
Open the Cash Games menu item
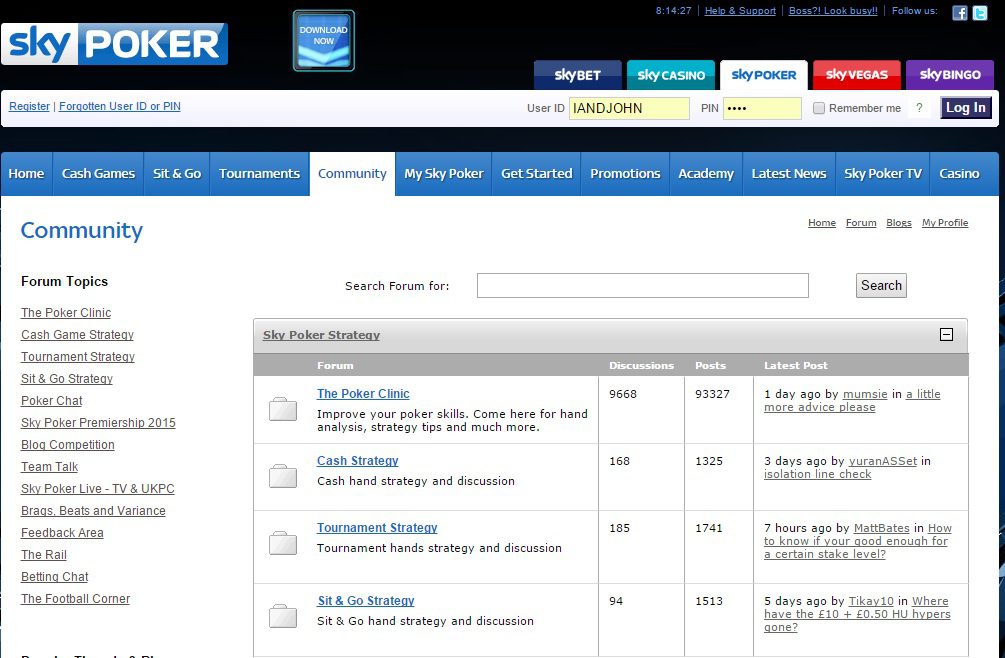tap(98, 174)
